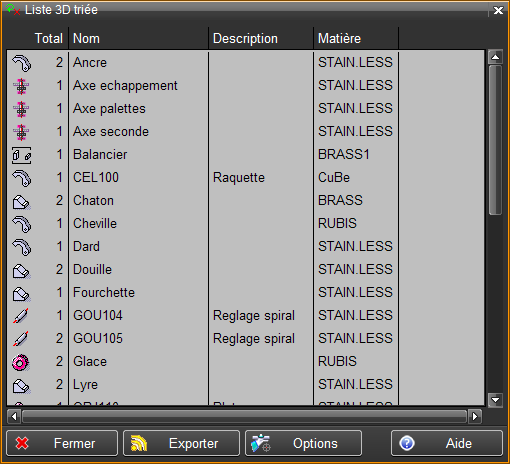This screenshot has height=464, width=510.
Task: Select the Axe echappement axis icon
Action: tap(21, 86)
